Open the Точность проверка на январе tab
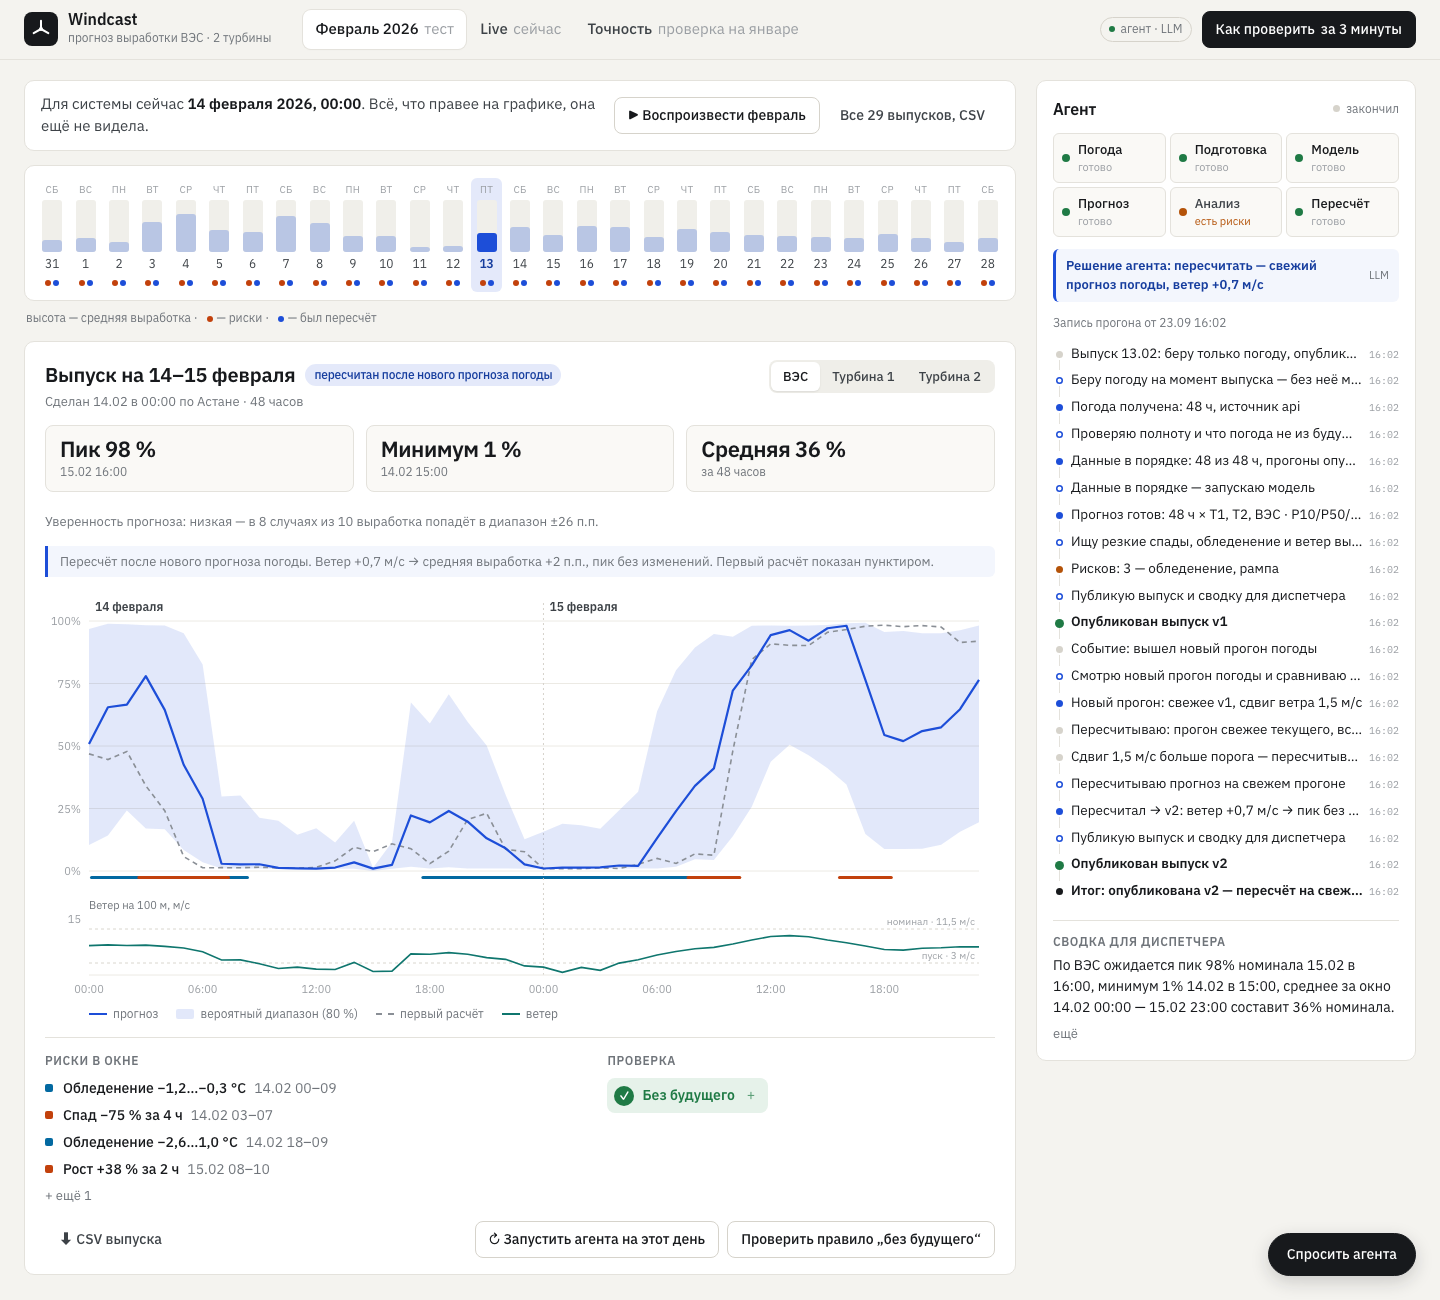Viewport: 1440px width, 1300px height. [x=693, y=30]
